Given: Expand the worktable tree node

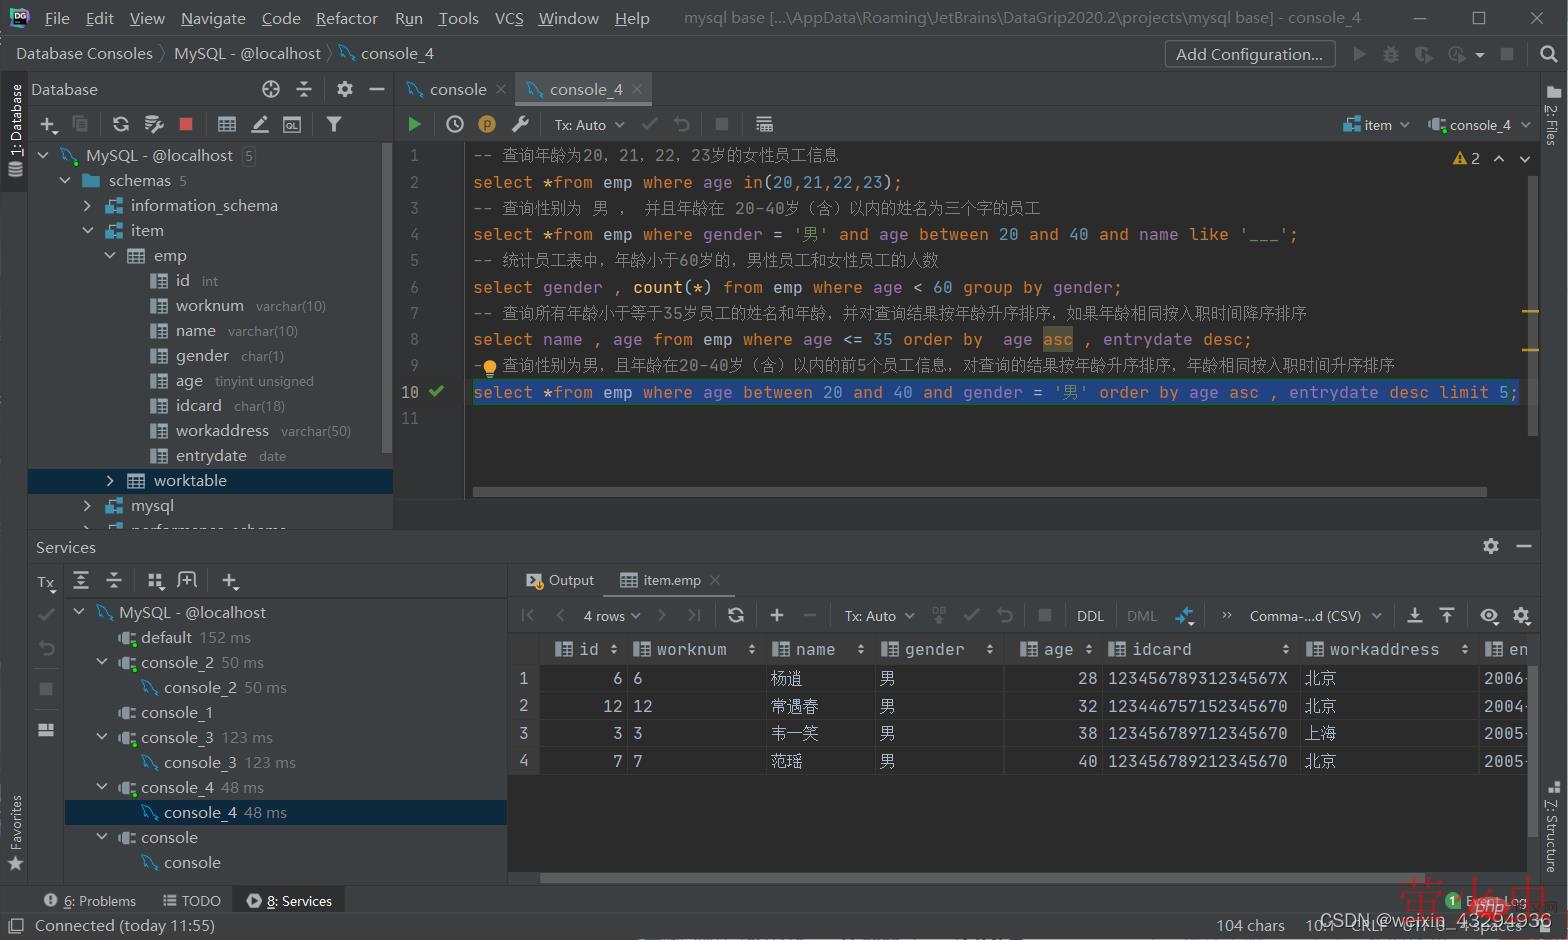Looking at the screenshot, I should pyautogui.click(x=110, y=481).
